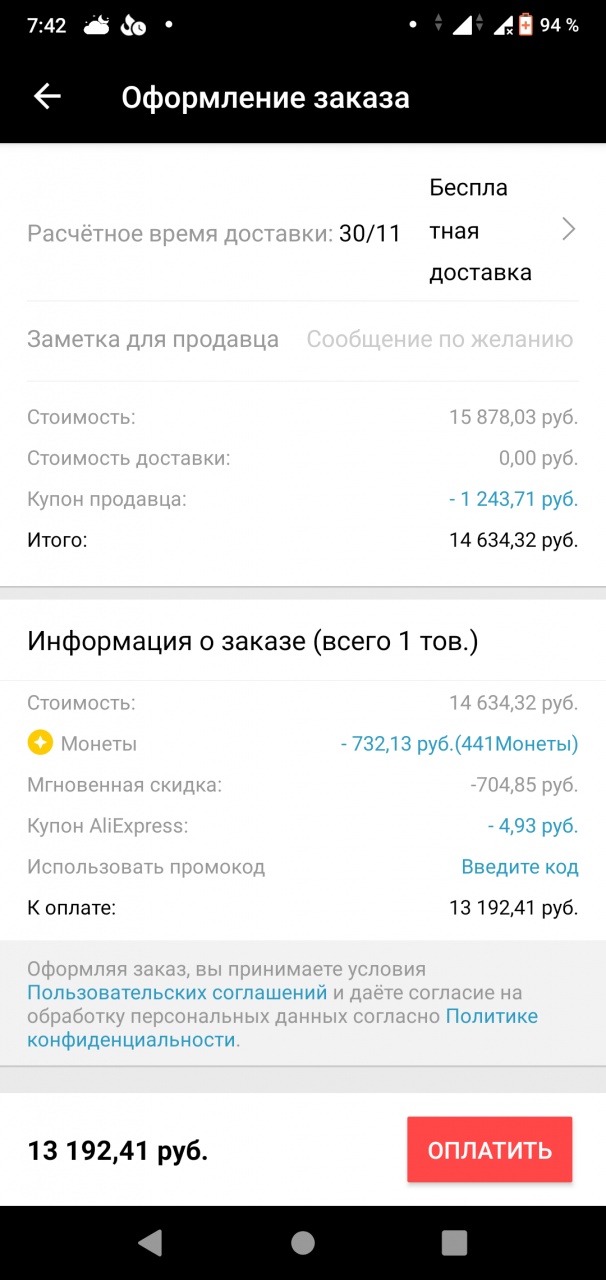Open the Пользовательских соглашений link
The image size is (606, 1280).
point(178,993)
